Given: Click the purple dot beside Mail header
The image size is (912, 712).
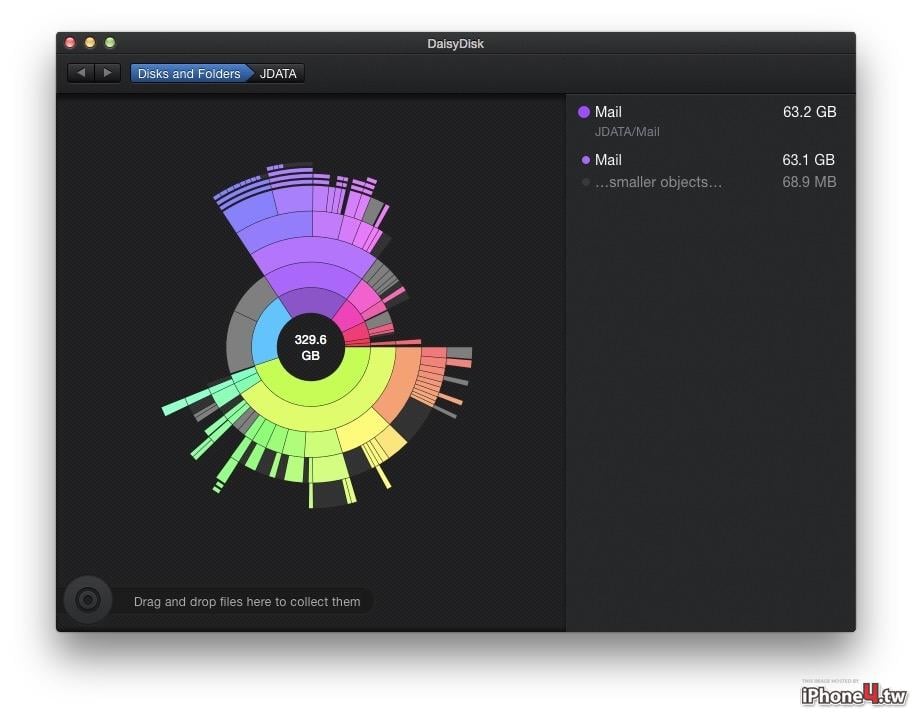Looking at the screenshot, I should pos(584,112).
